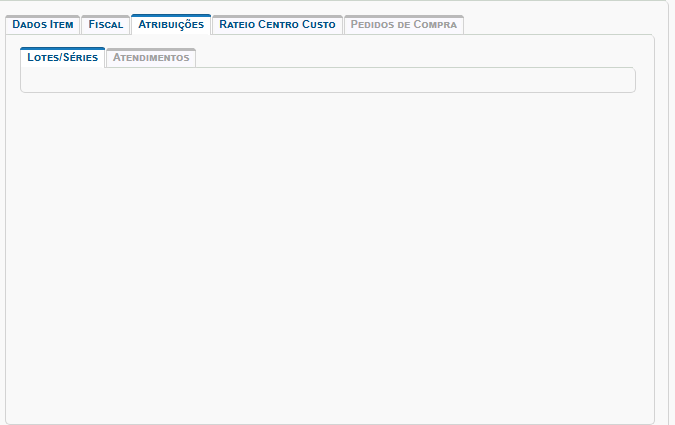Click the empty Lotes/Séries content box
675x425 pixels.
pos(327,80)
